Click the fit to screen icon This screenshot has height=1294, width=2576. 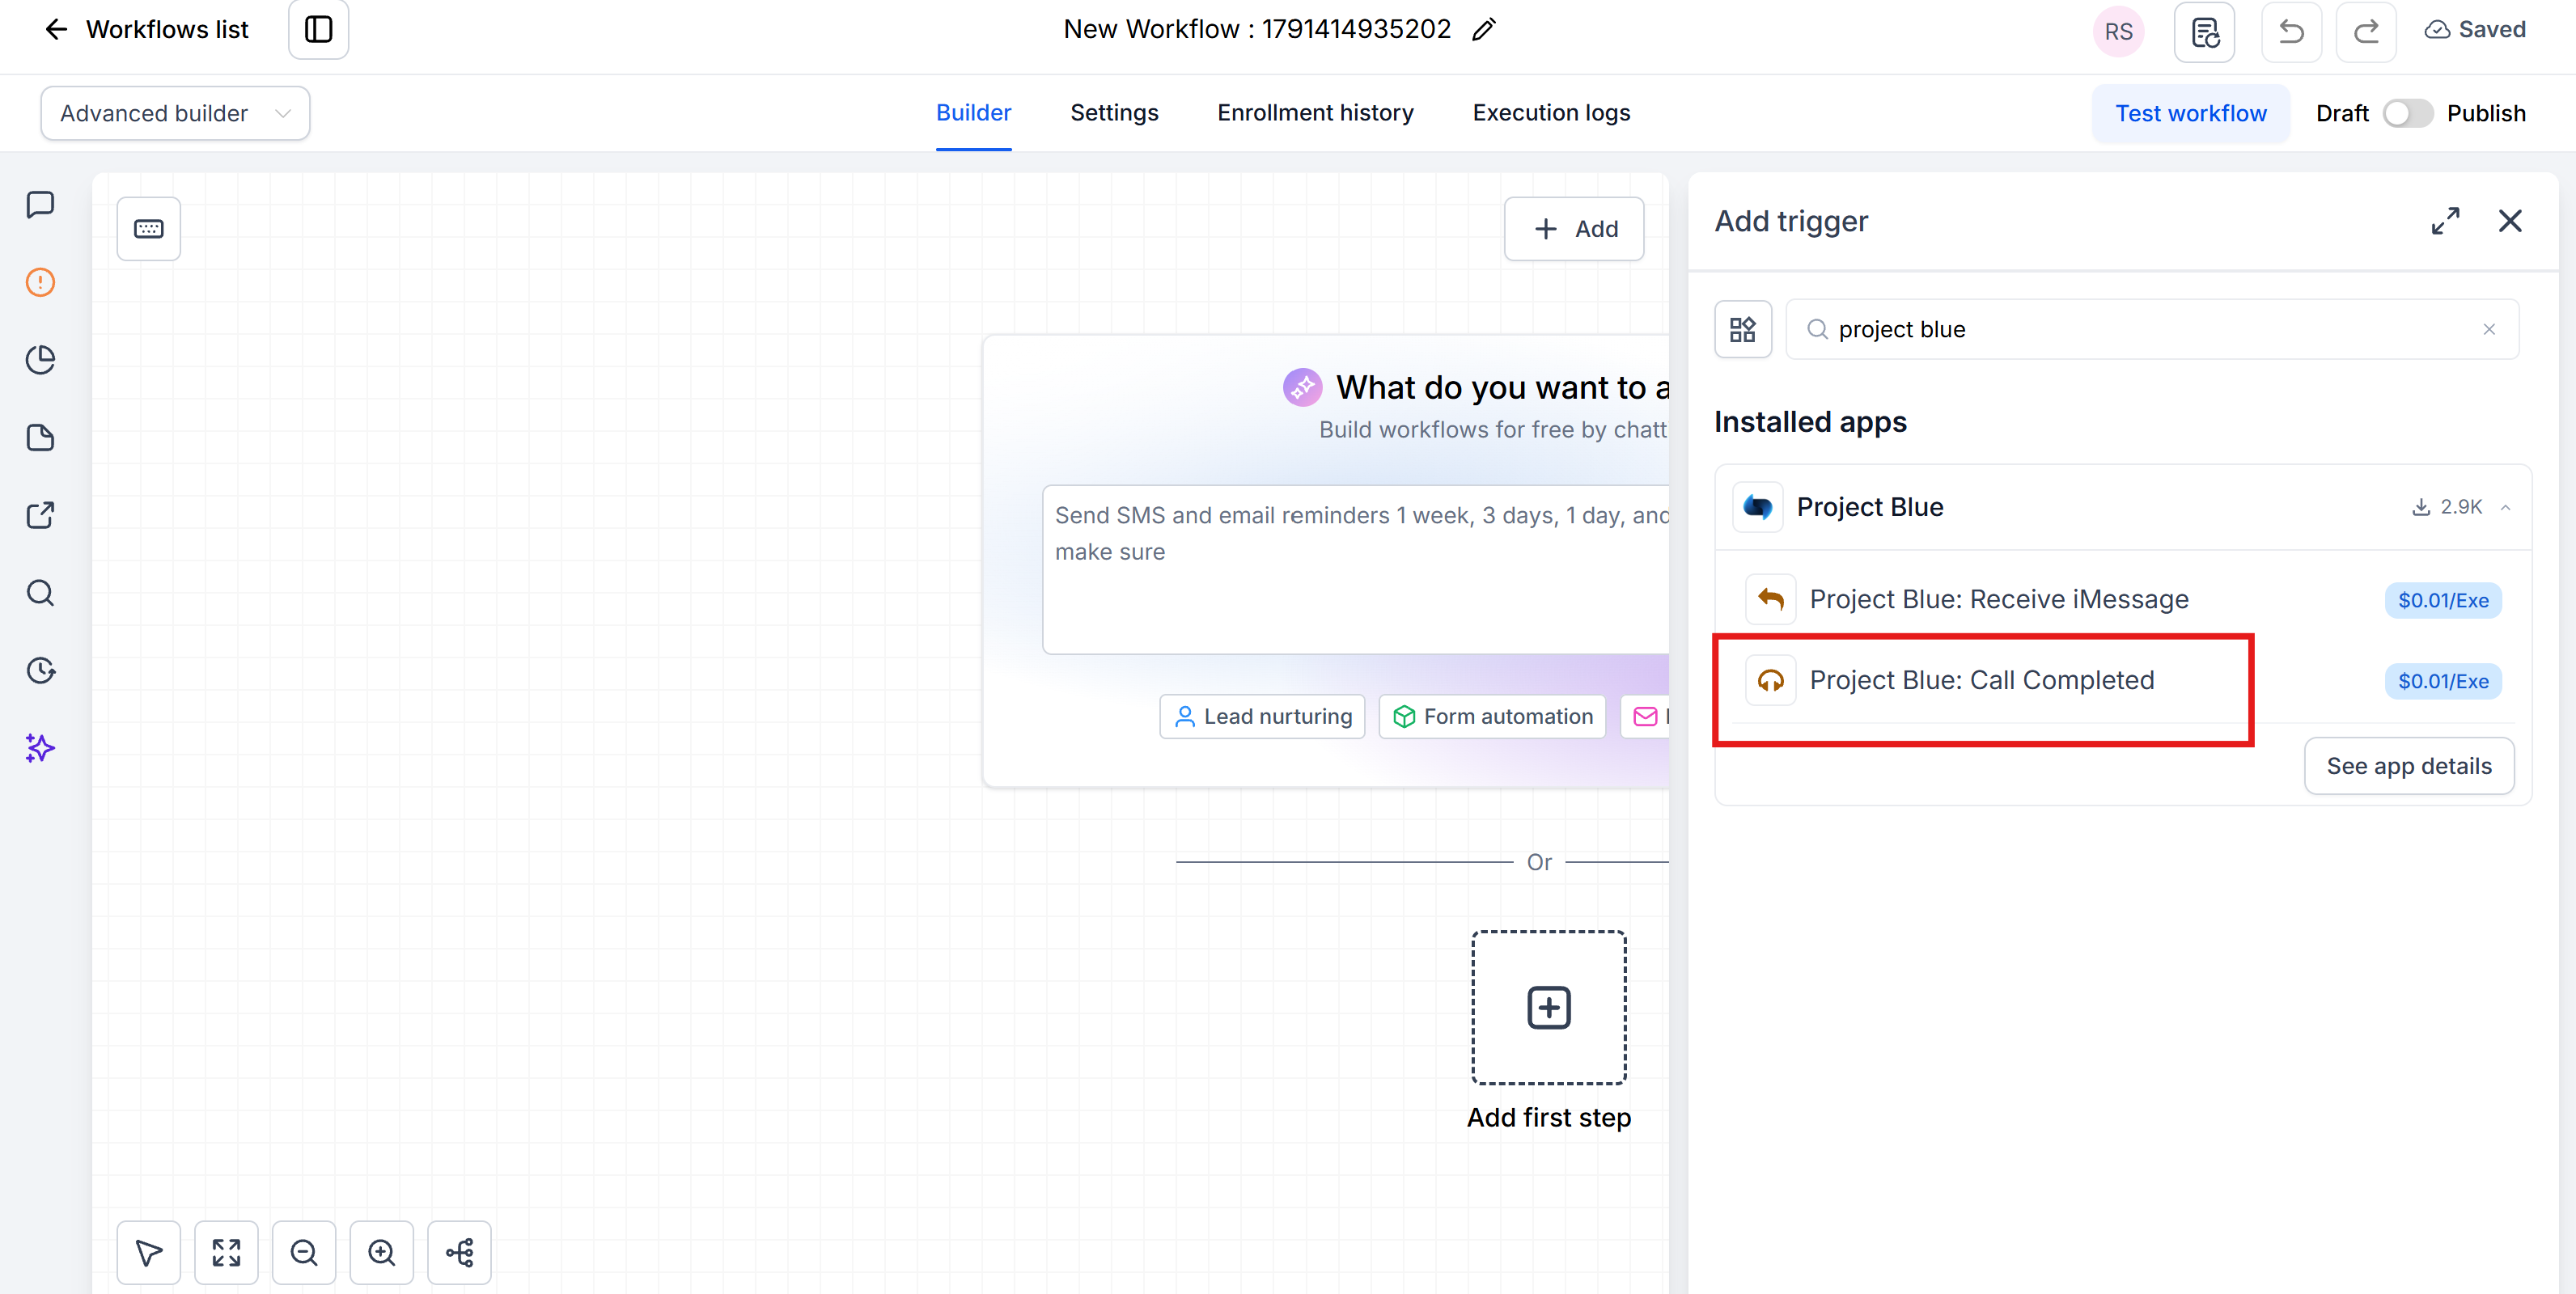tap(226, 1252)
